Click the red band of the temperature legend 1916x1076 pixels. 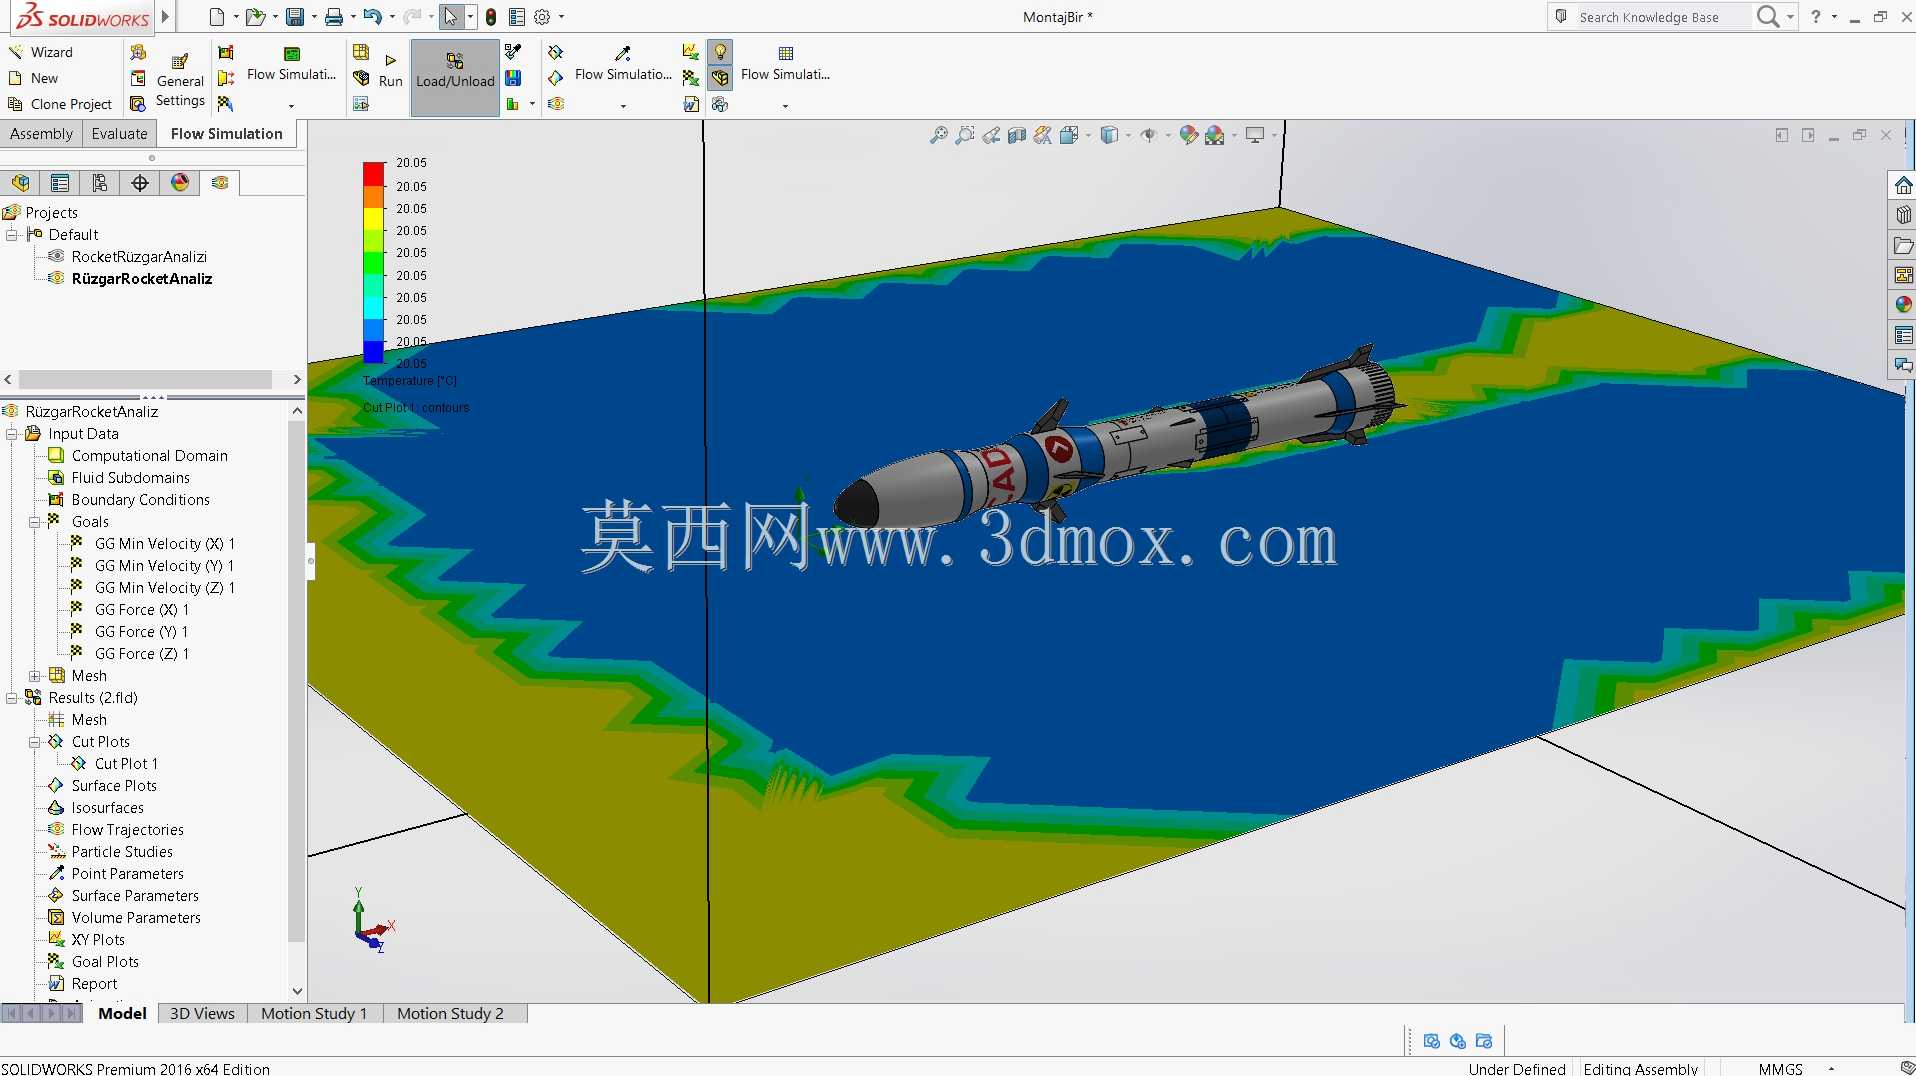click(373, 174)
